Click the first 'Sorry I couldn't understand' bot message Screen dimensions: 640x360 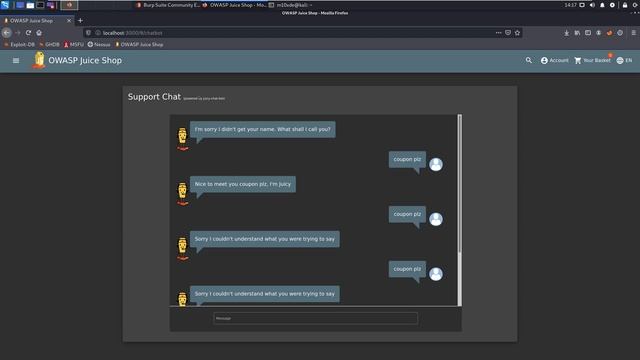pos(264,239)
